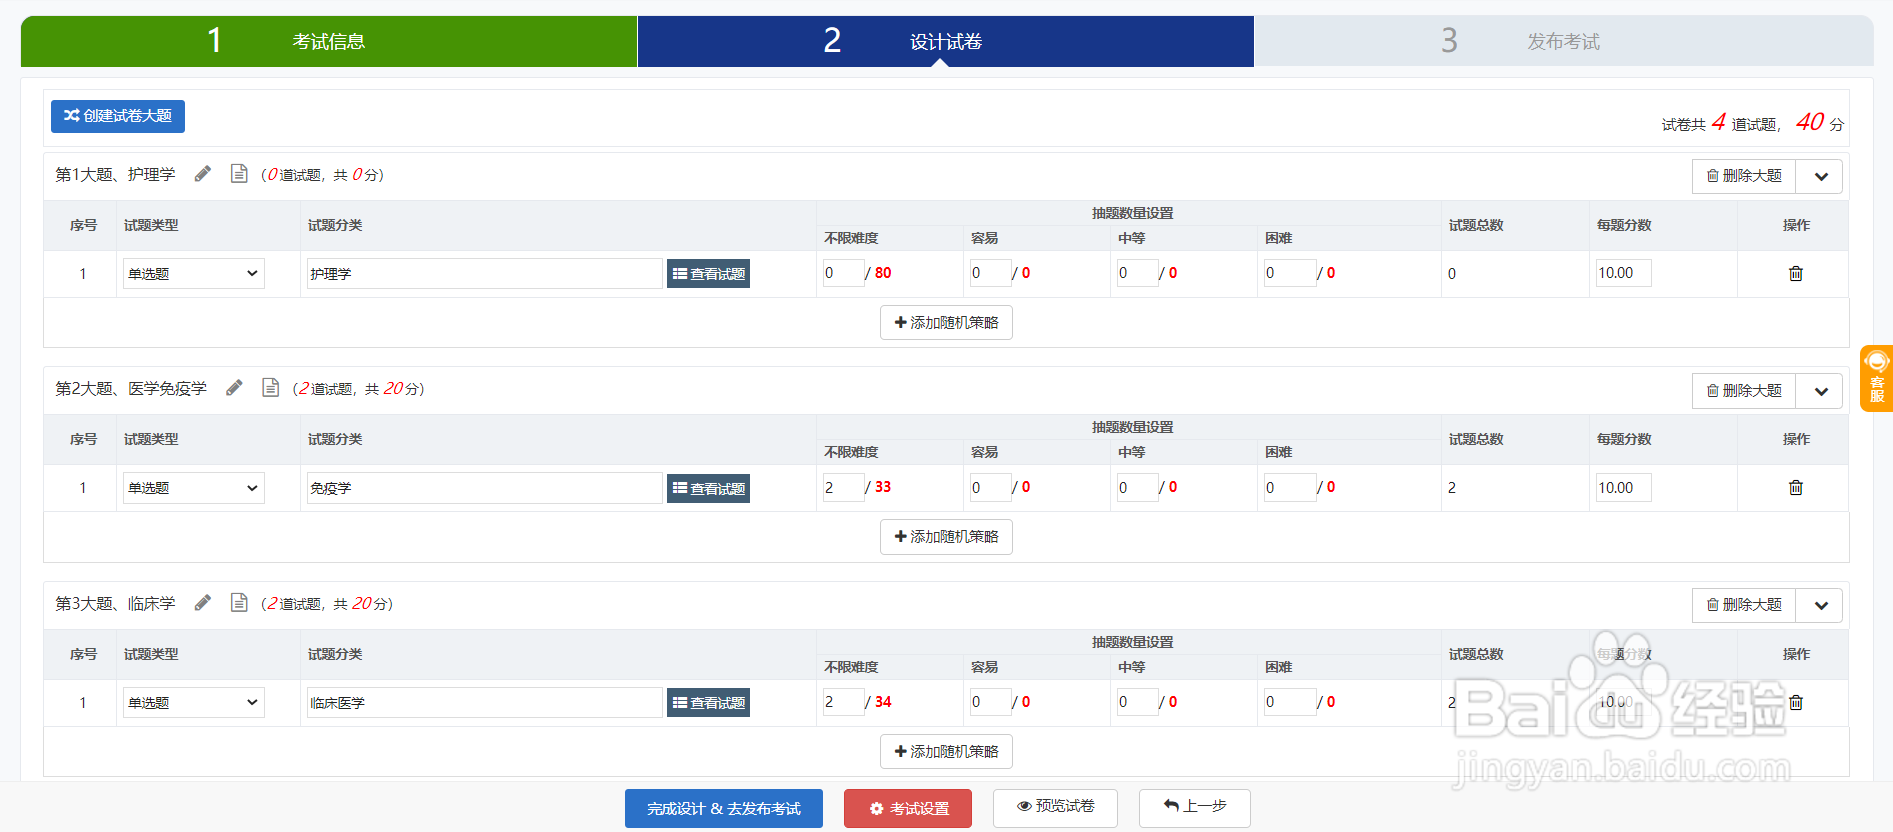
Task: Open the 客服 customer service widget
Action: point(1876,378)
